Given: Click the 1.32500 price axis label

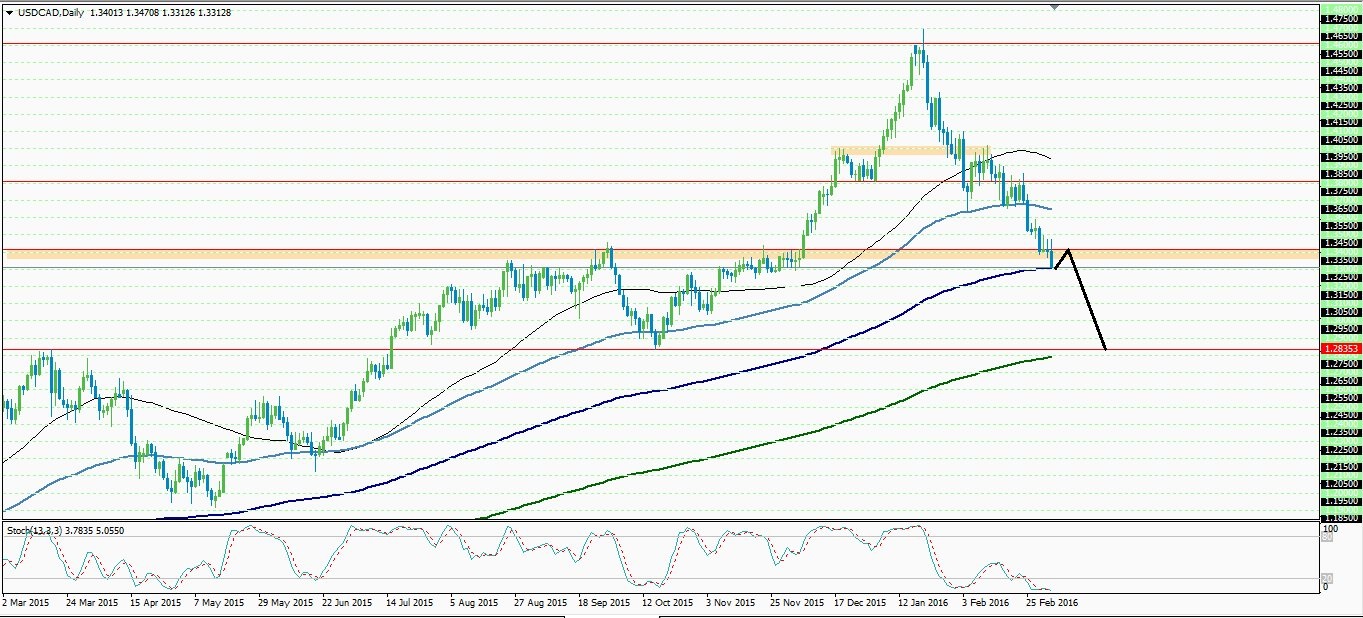Looking at the screenshot, I should click(x=1340, y=277).
